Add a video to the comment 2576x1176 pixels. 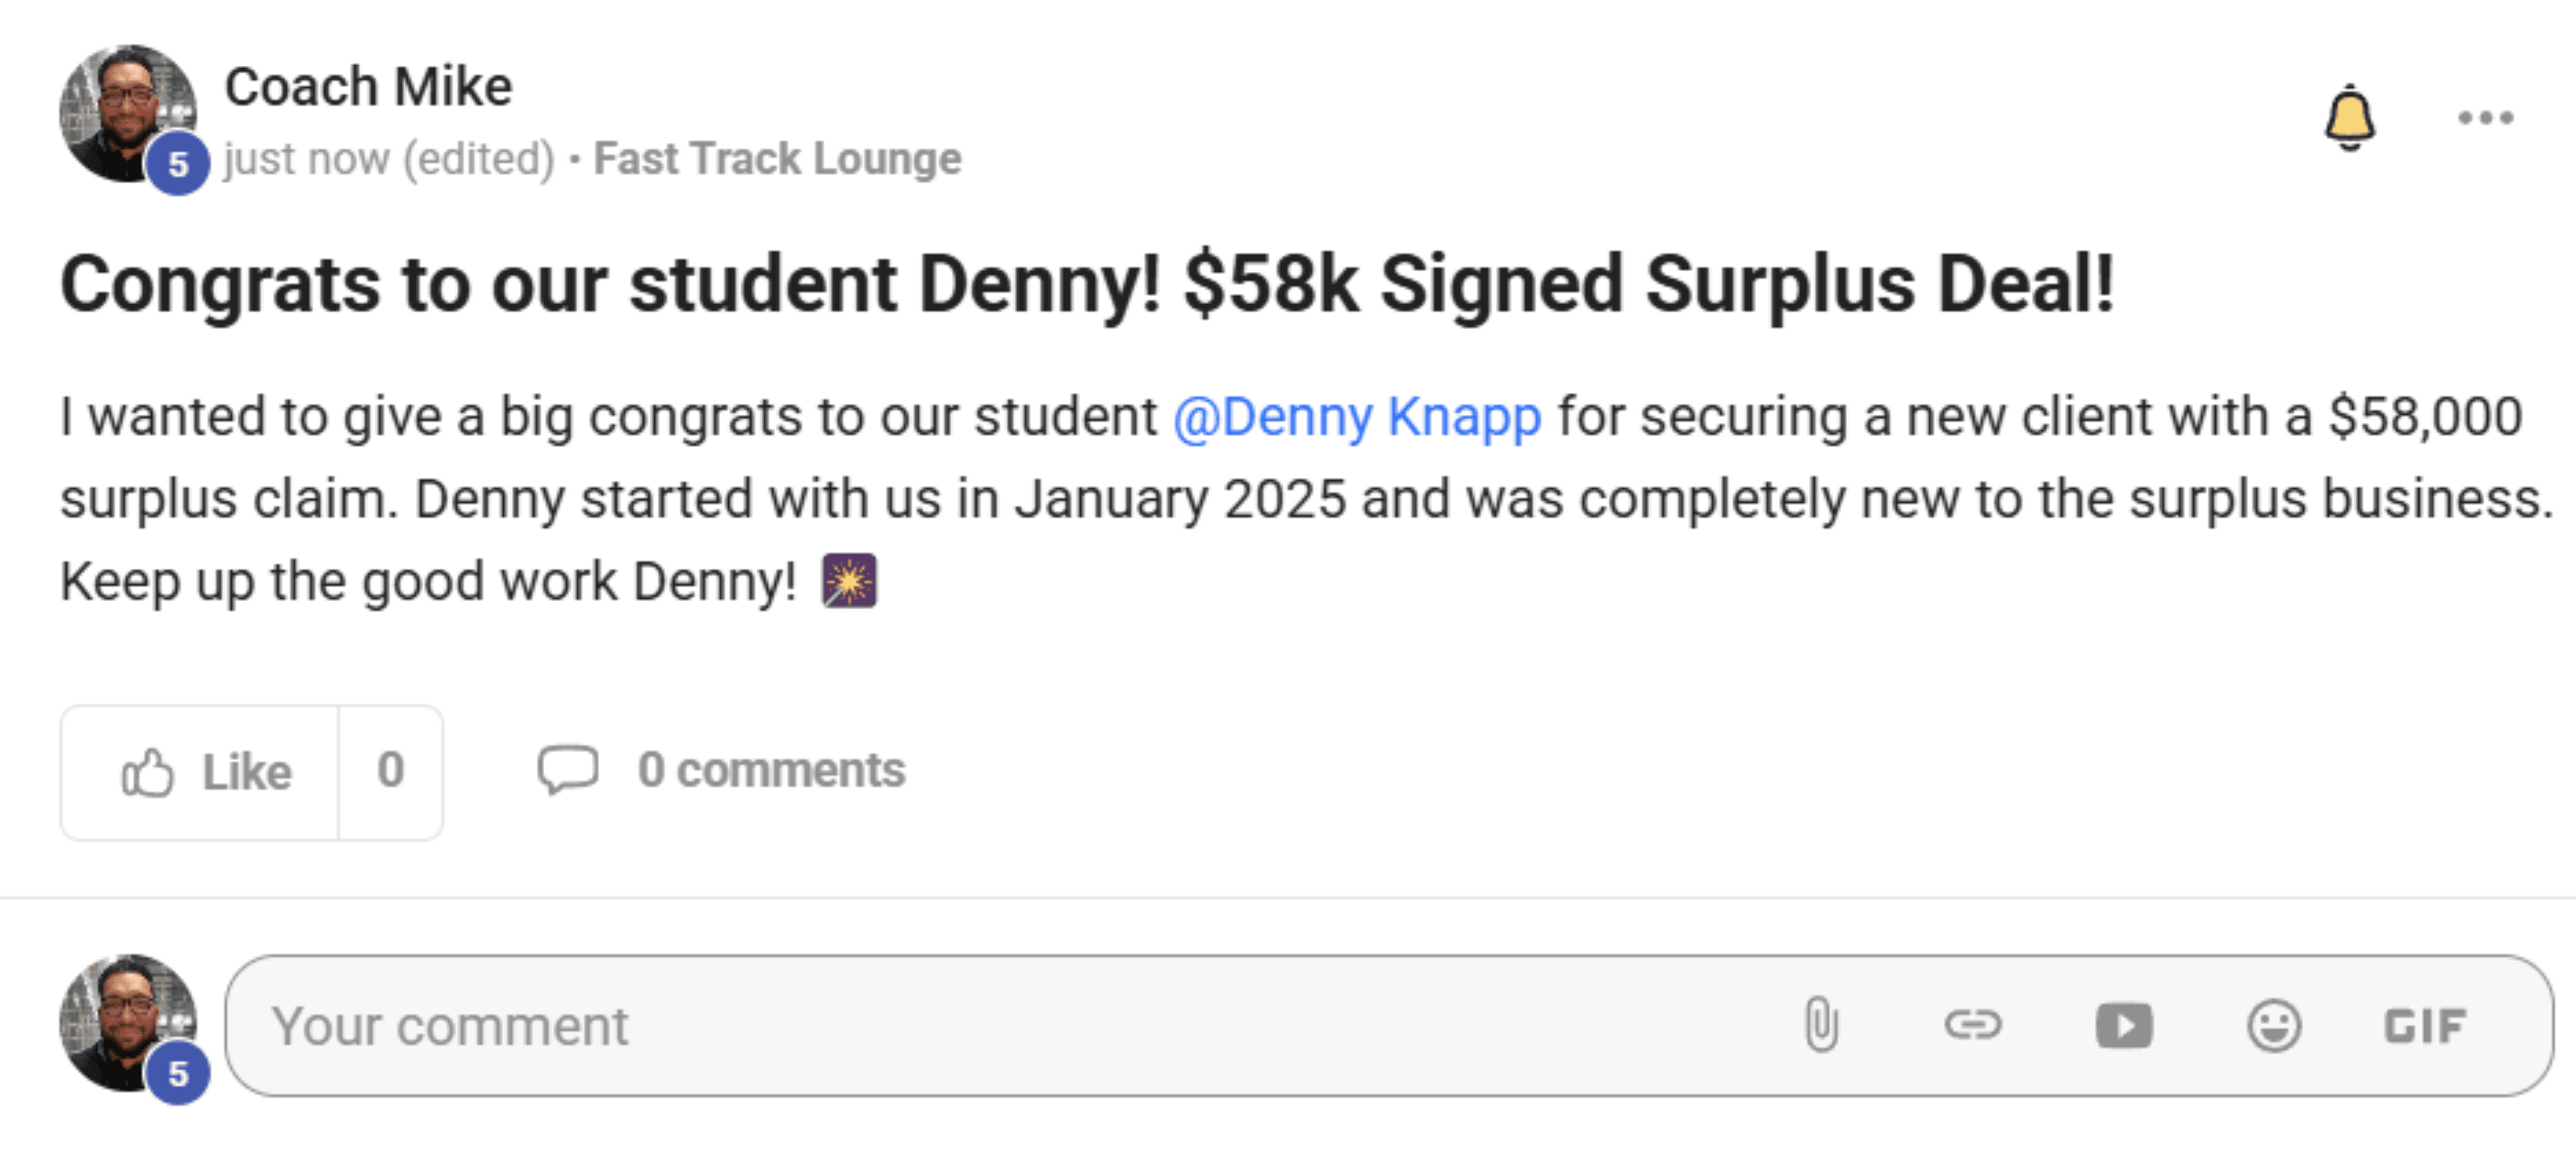2124,1026
